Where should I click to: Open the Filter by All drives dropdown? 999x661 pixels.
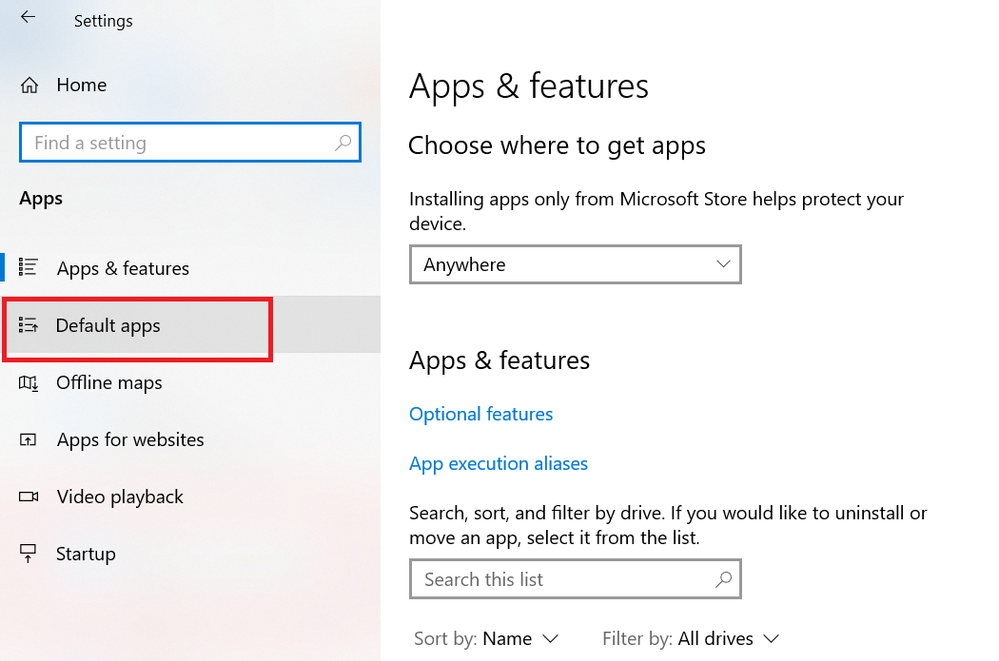point(691,638)
